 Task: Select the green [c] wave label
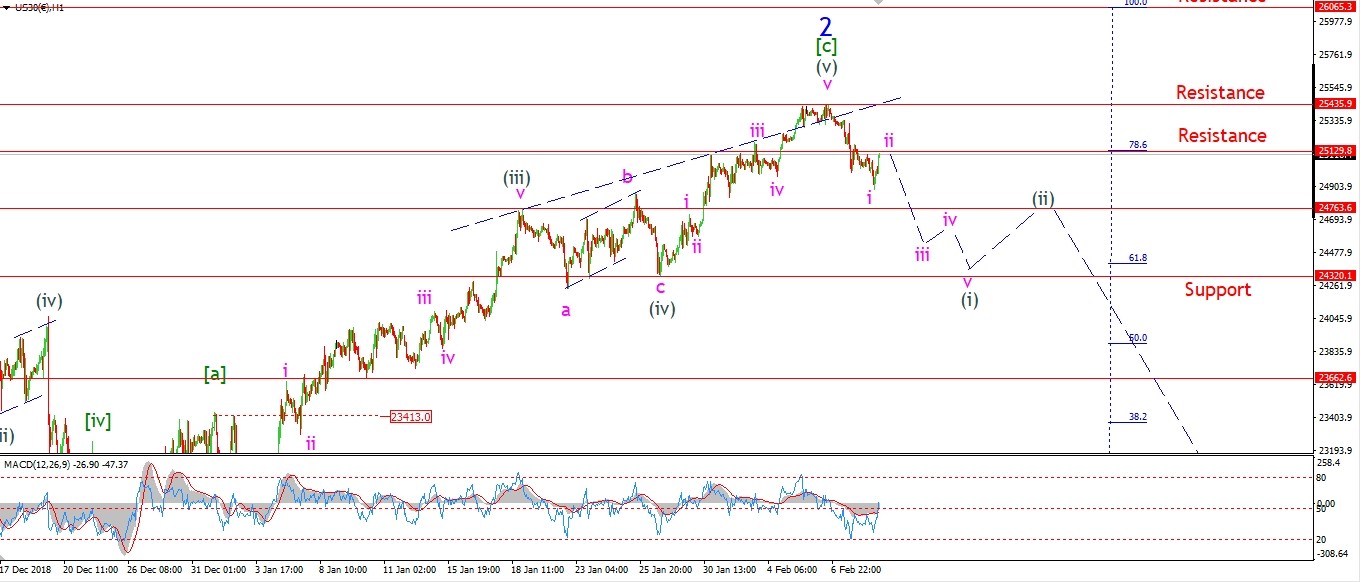pos(826,47)
